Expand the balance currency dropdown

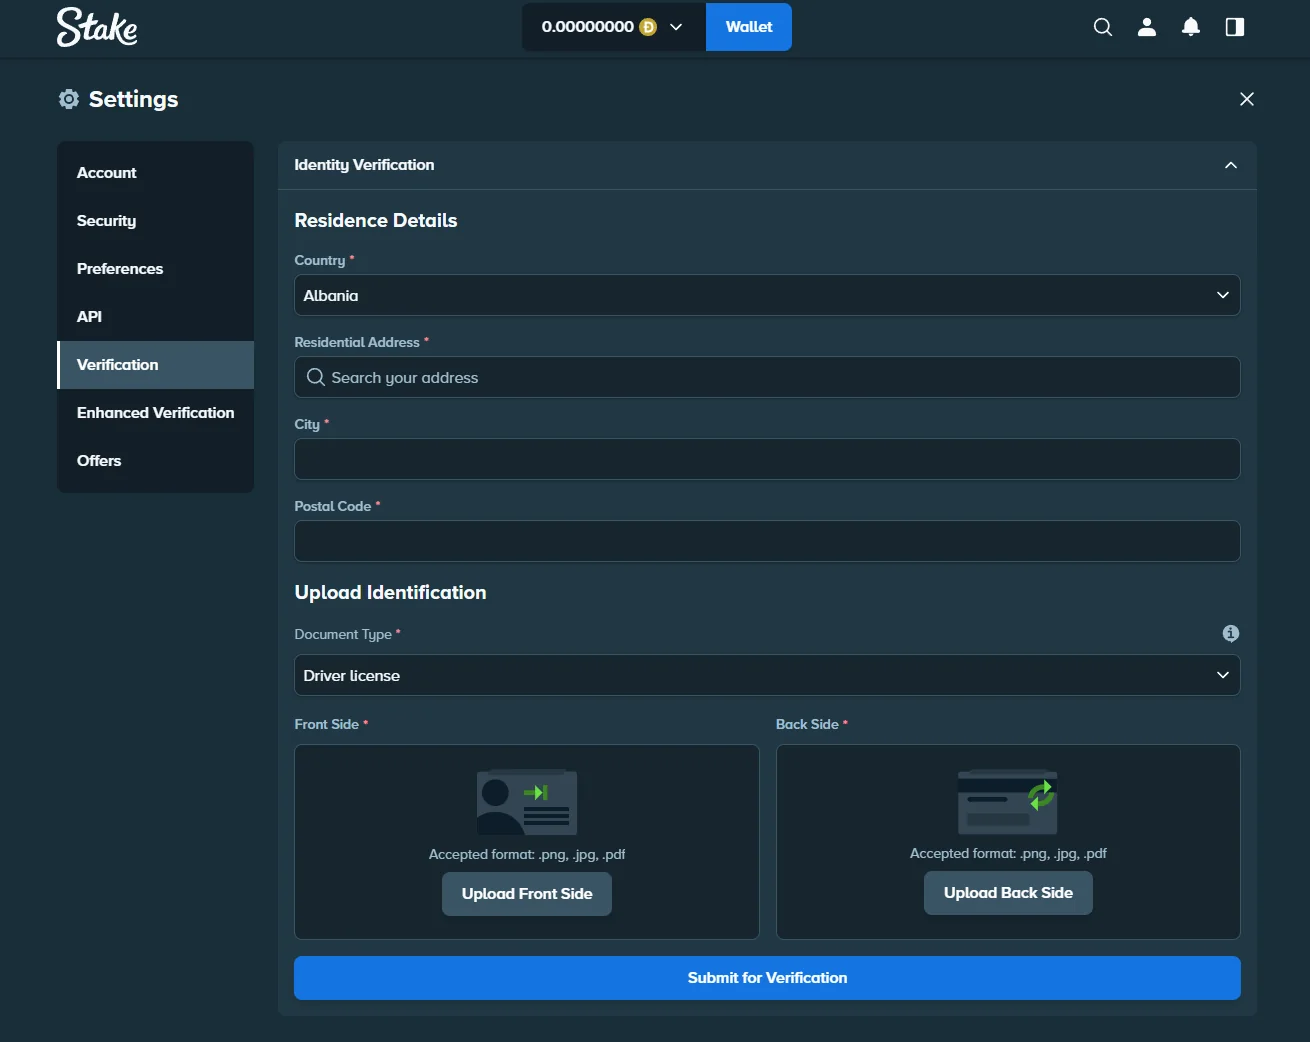[676, 27]
